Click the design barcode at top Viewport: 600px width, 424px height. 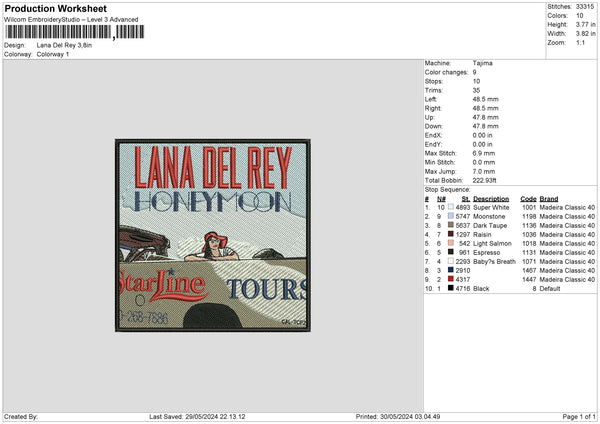[75, 32]
